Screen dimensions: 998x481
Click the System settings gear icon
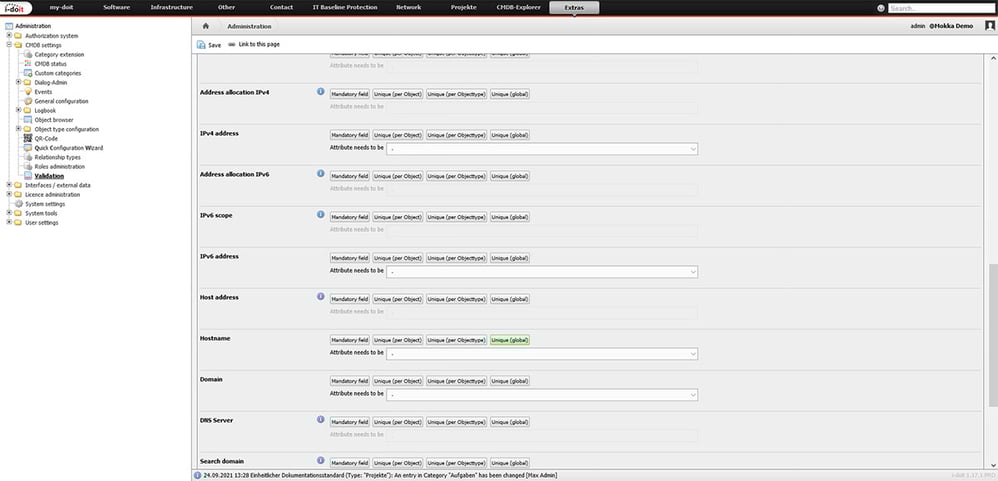point(18,204)
